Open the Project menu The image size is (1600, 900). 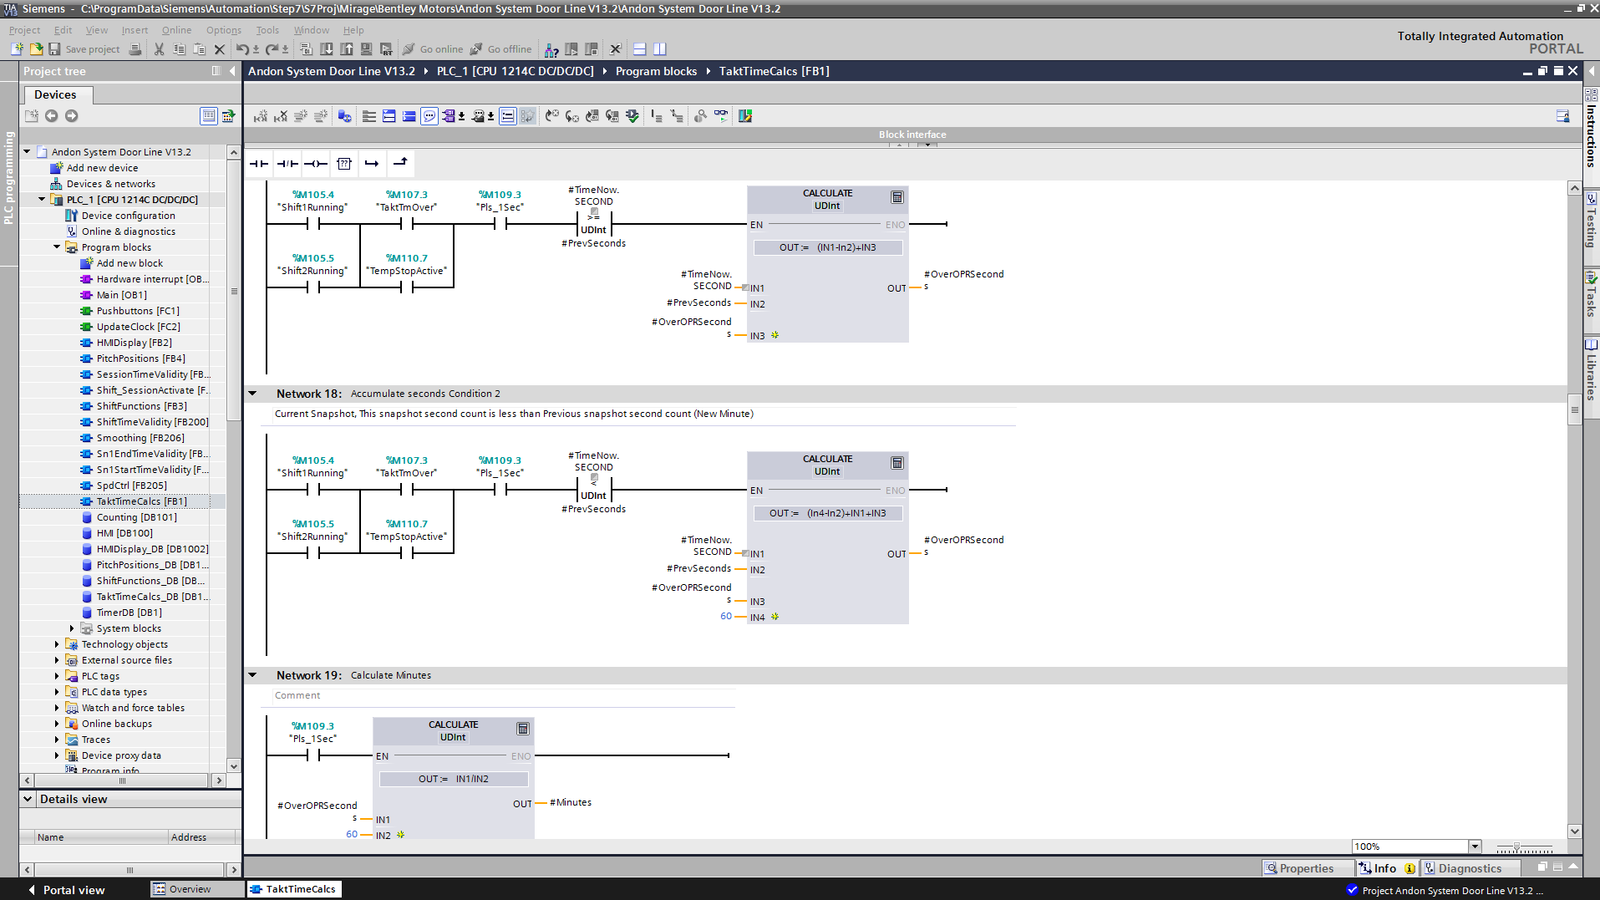[24, 30]
